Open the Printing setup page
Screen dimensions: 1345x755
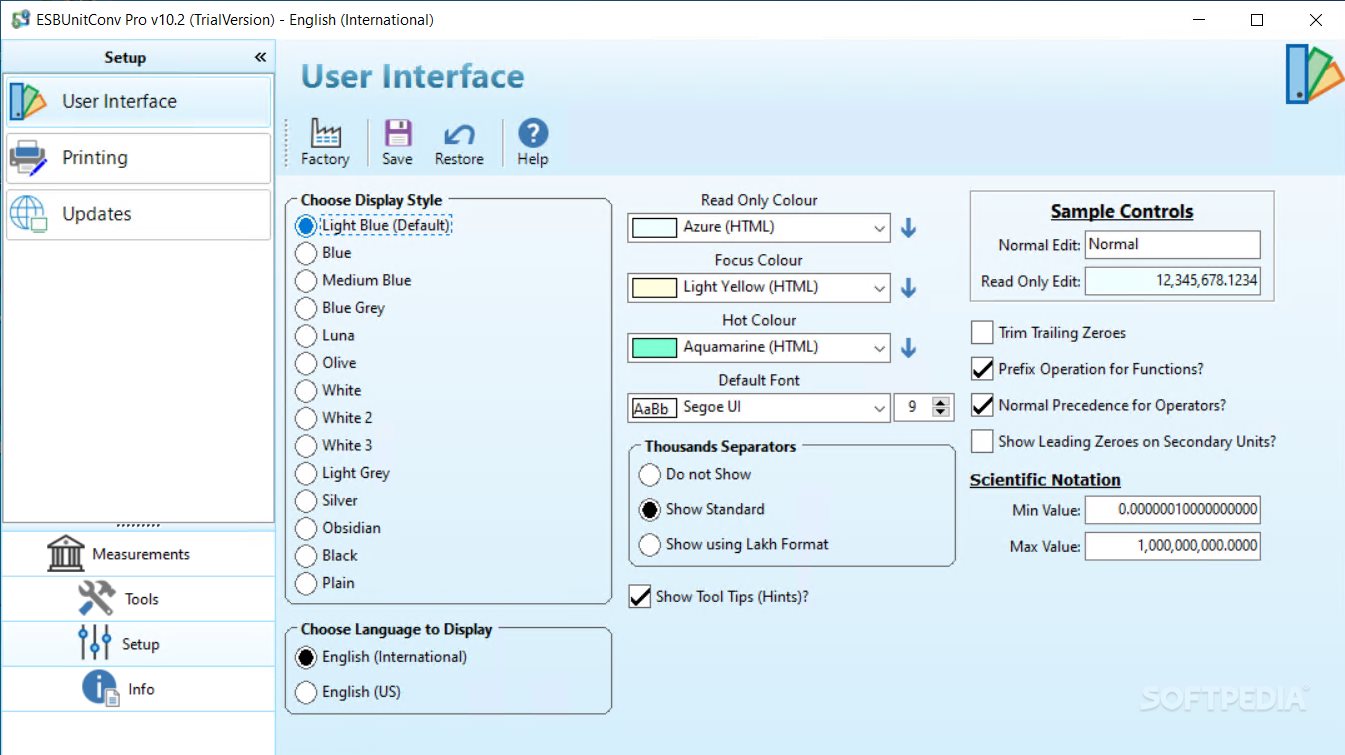pos(138,158)
